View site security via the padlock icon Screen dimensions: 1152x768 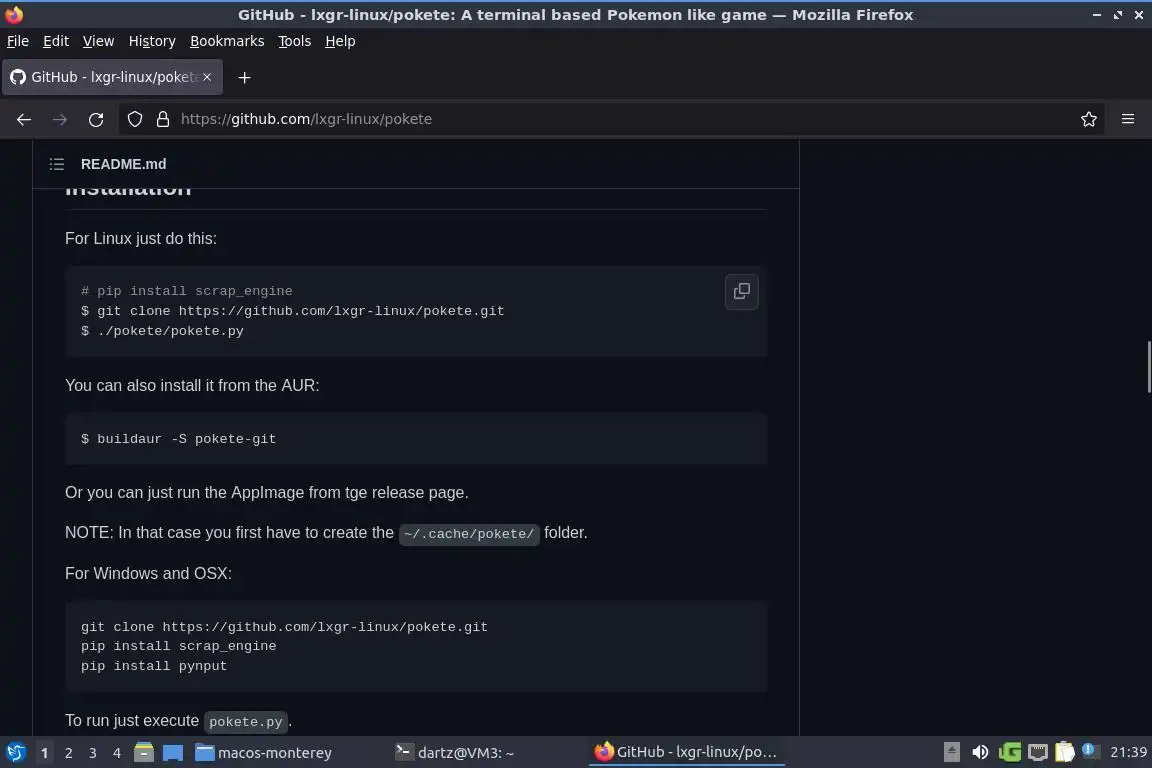tap(163, 119)
